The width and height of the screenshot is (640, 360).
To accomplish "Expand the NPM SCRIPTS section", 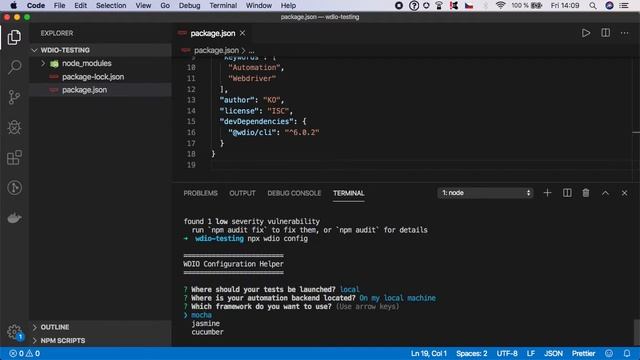I will coord(100,340).
